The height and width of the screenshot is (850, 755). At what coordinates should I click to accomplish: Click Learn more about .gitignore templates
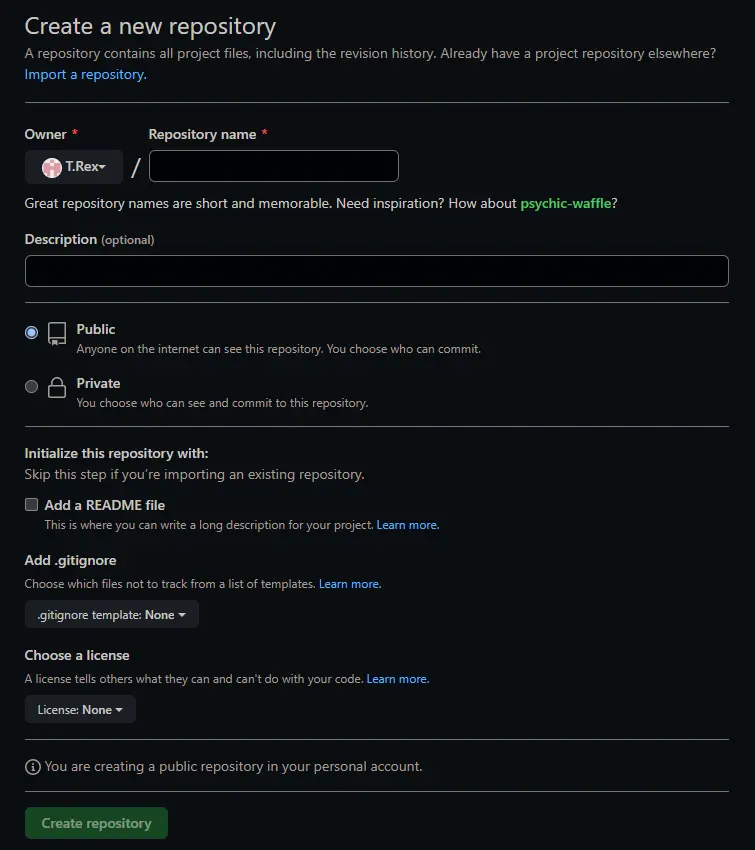(x=349, y=584)
